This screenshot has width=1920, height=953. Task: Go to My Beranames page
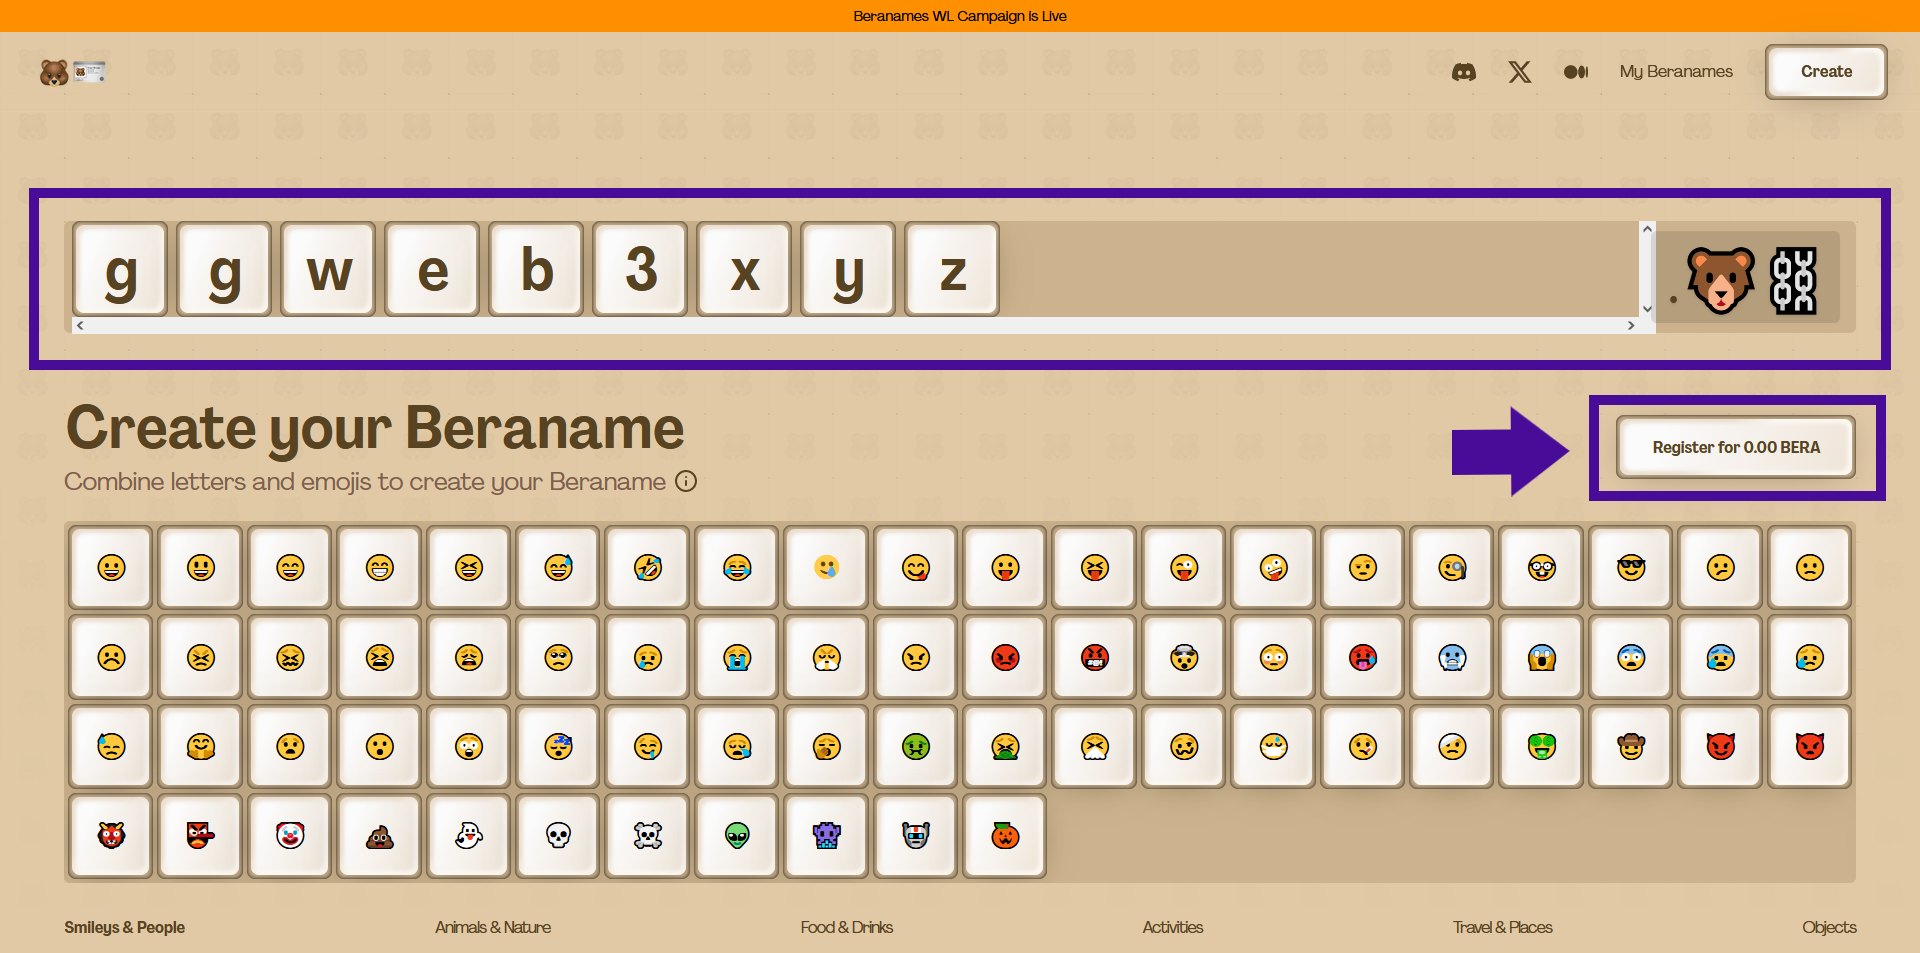1676,72
